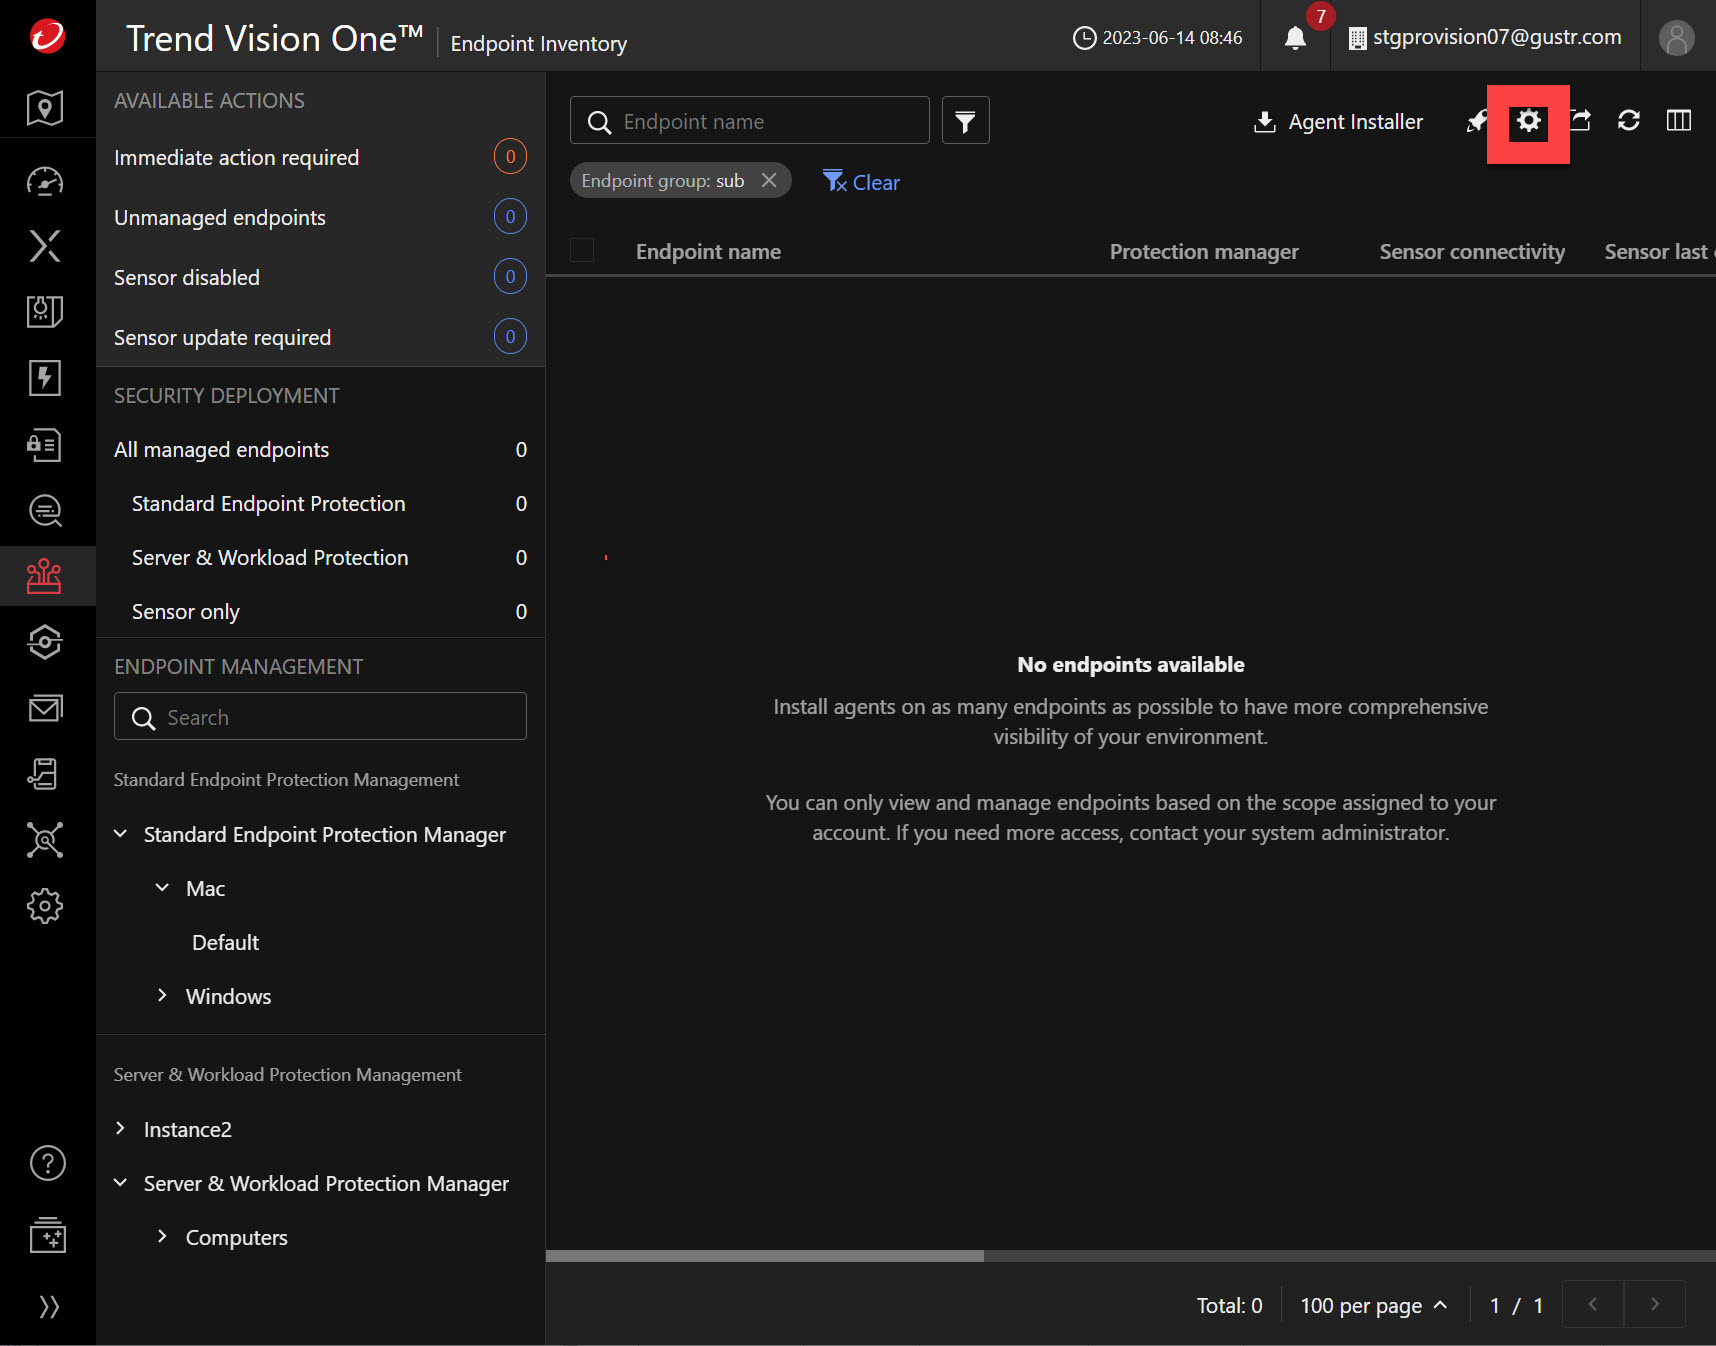Screen dimensions: 1716x1346
Task: Click the Clear filters link
Action: 862,182
